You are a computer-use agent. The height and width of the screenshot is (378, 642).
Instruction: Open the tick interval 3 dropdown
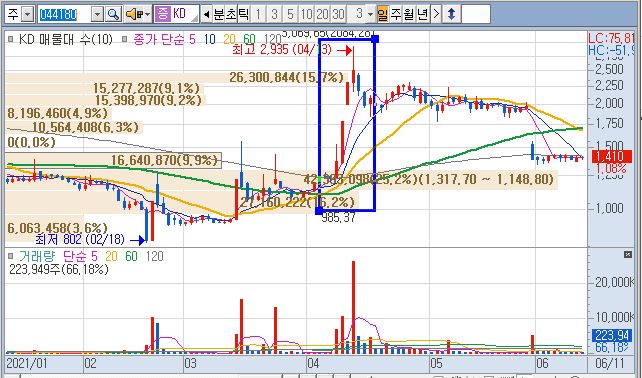(x=370, y=14)
